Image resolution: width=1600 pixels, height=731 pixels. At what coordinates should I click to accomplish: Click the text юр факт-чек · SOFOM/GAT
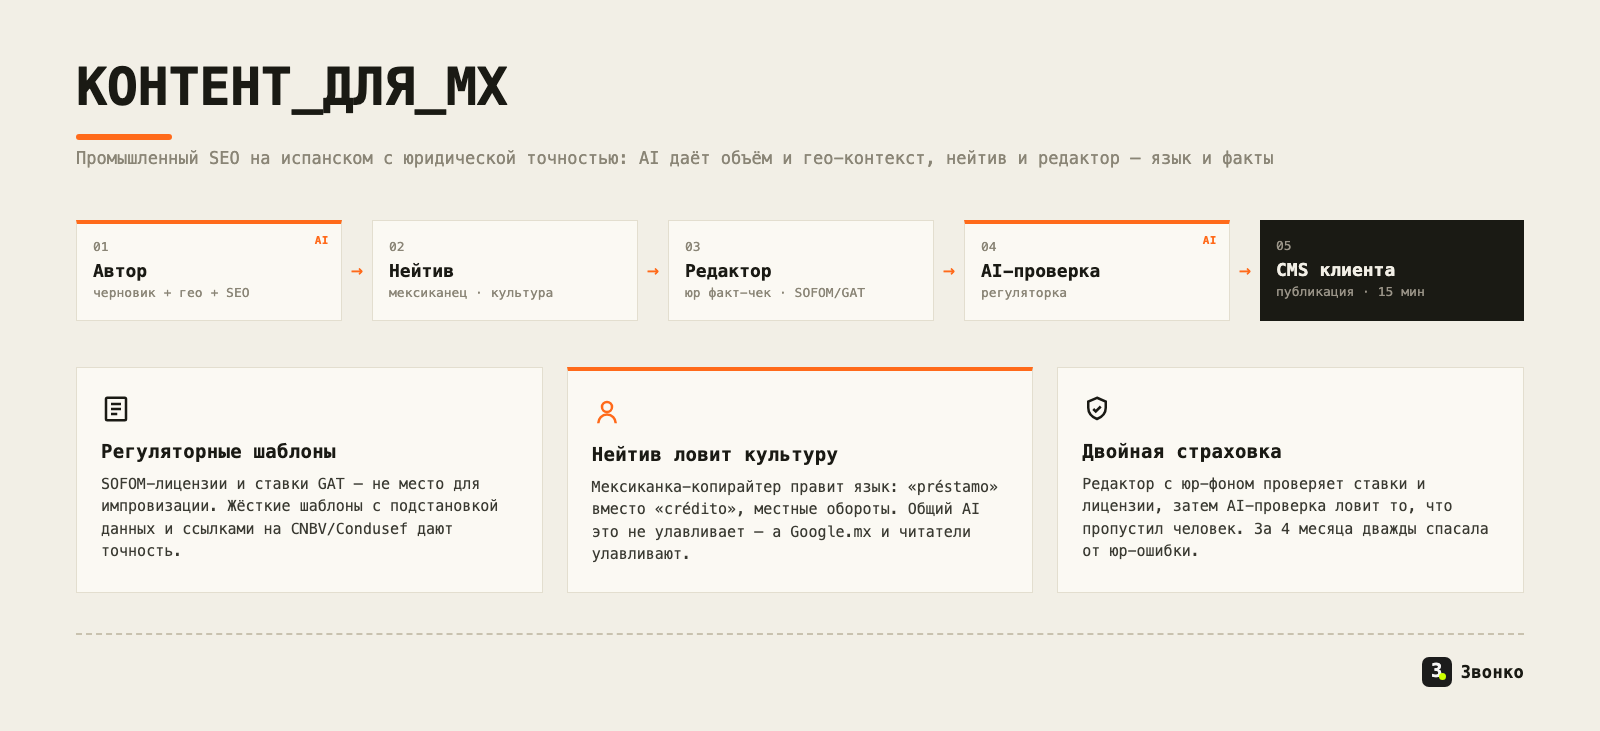point(775,293)
